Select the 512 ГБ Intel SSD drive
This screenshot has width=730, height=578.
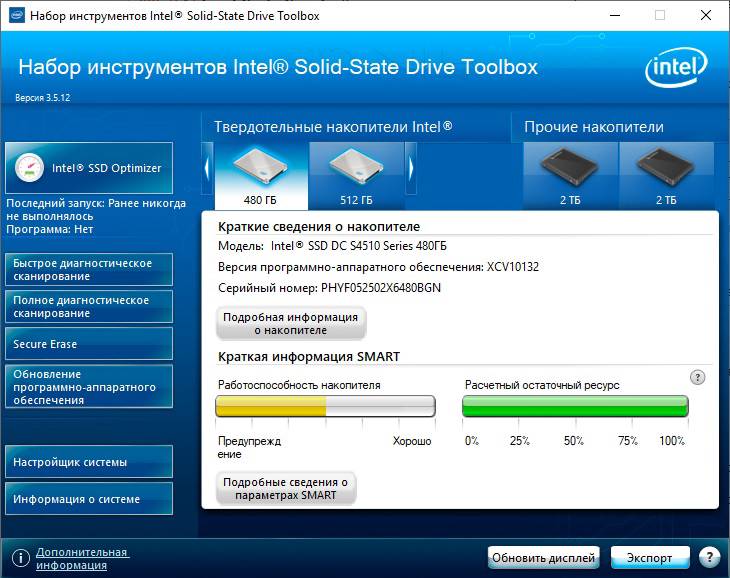click(355, 174)
